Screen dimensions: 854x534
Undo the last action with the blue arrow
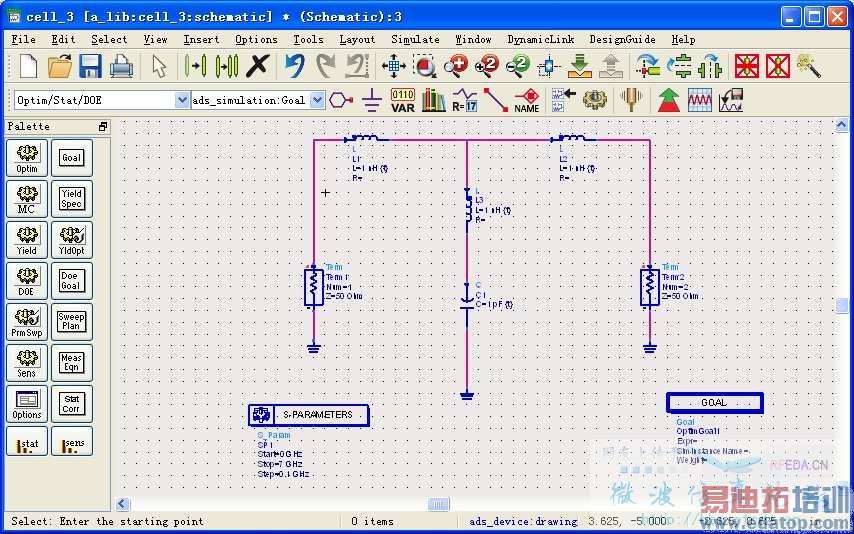coord(295,66)
